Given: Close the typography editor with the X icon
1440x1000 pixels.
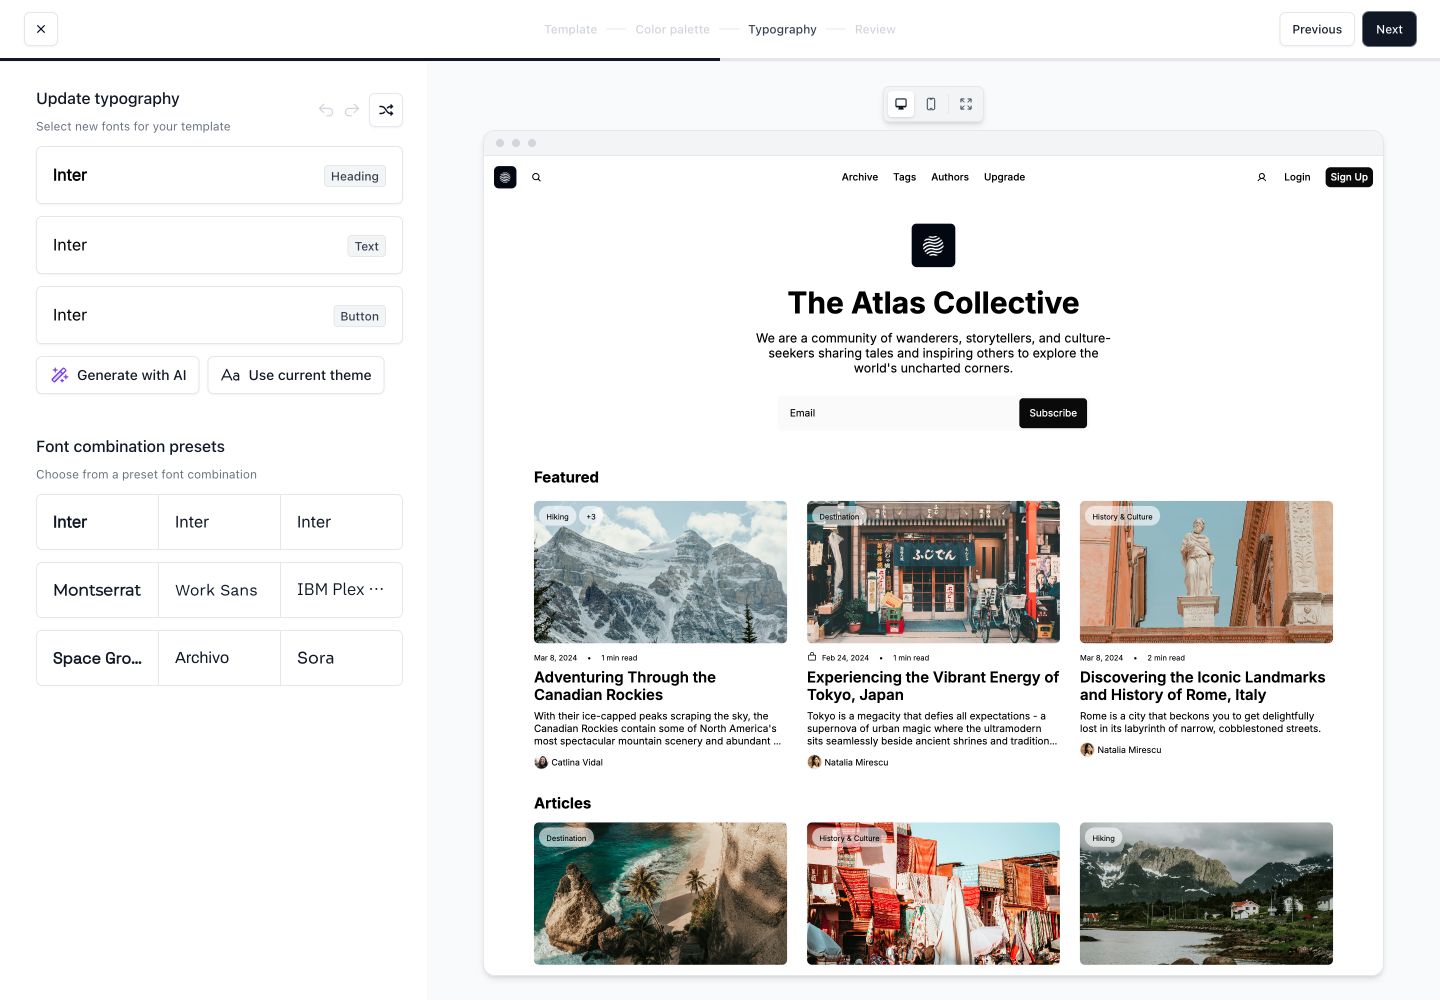Looking at the screenshot, I should tap(41, 29).
